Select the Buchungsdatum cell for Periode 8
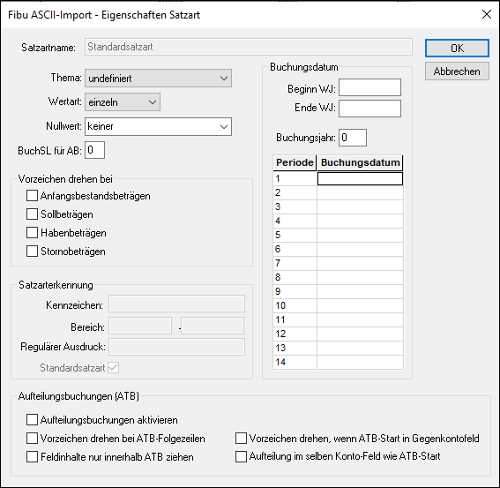Screen dimensions: 500x488 pyautogui.click(x=360, y=277)
